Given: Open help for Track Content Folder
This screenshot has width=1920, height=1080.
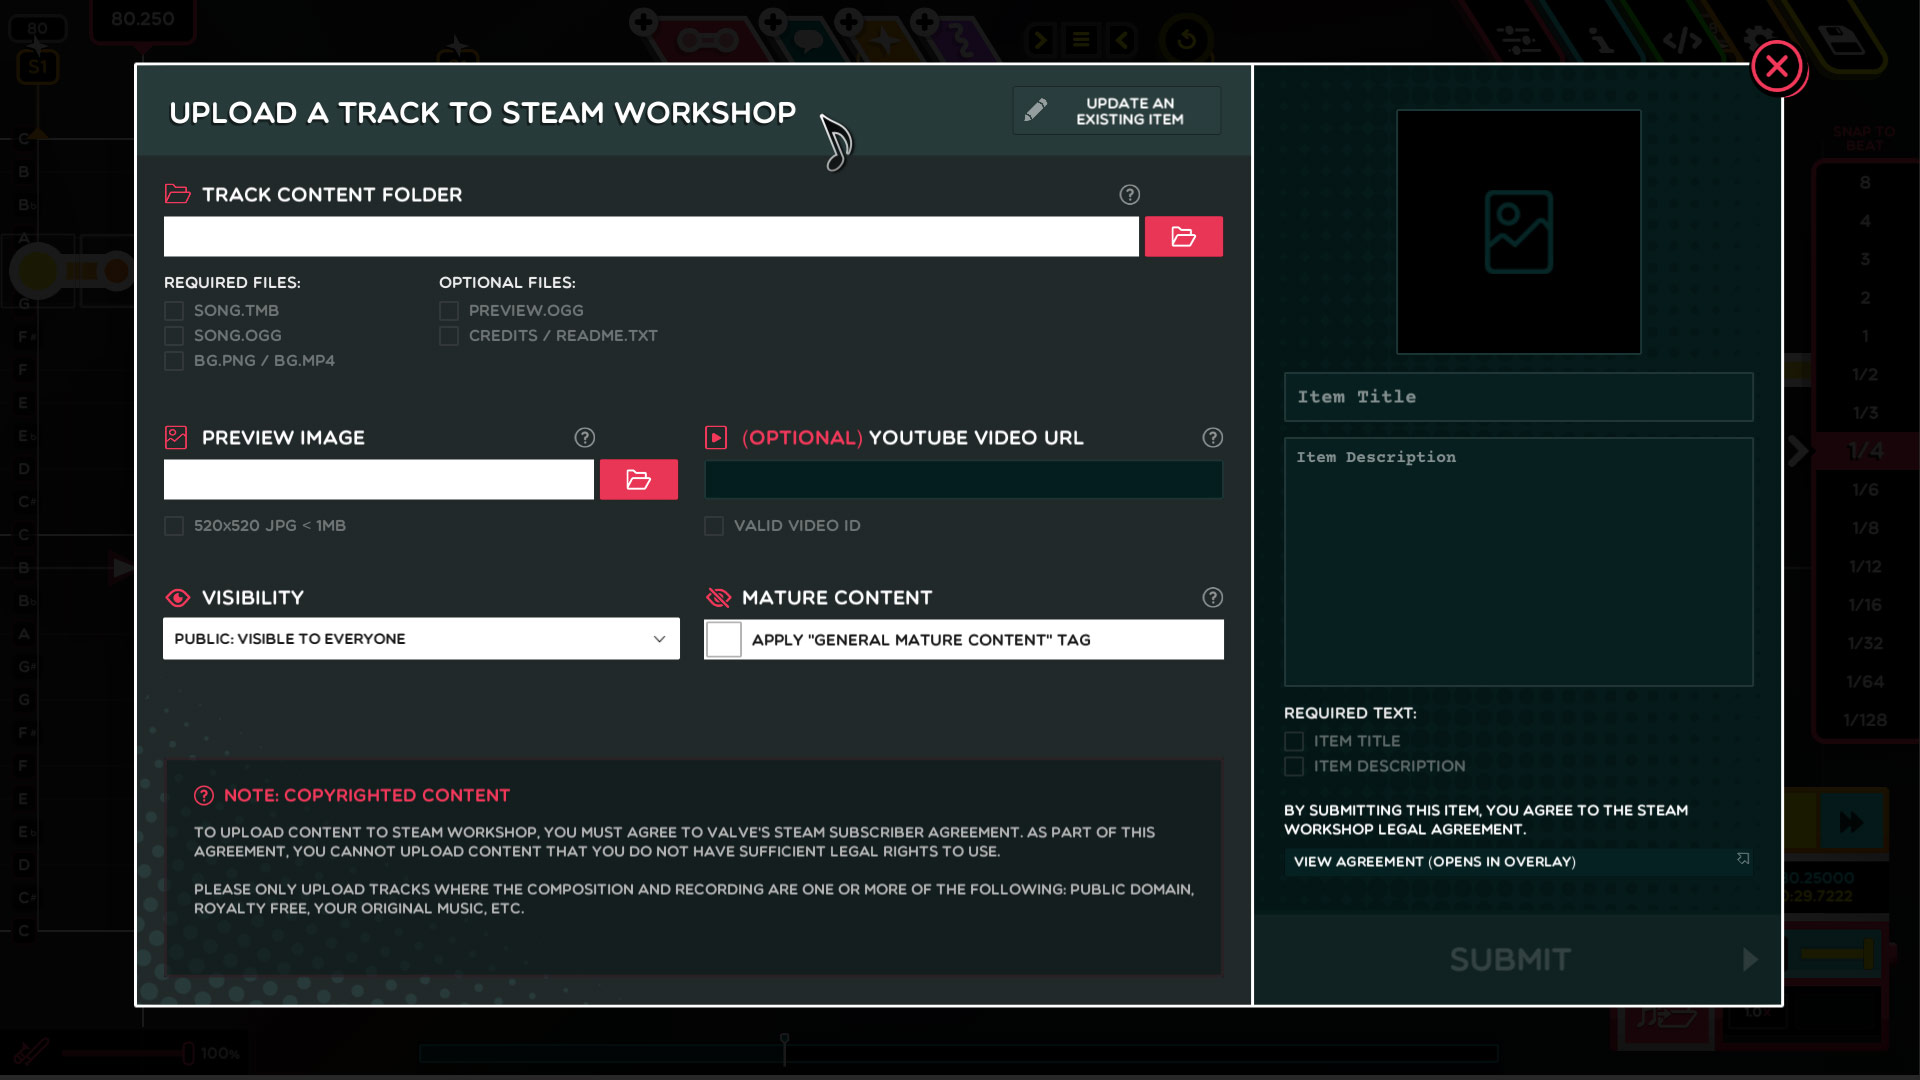Looking at the screenshot, I should point(1129,195).
